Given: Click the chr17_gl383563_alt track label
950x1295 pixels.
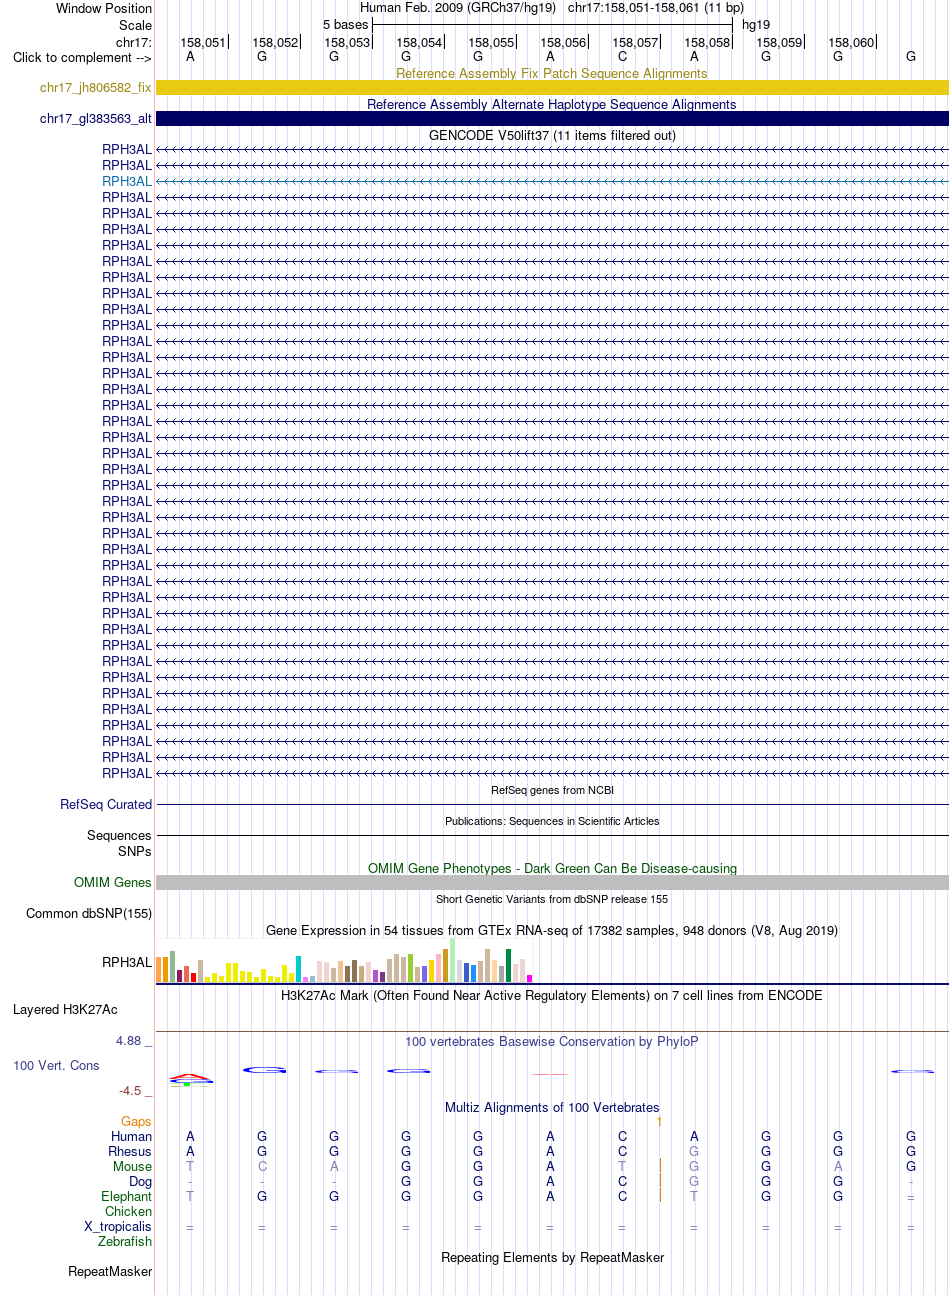Looking at the screenshot, I should click(x=96, y=119).
